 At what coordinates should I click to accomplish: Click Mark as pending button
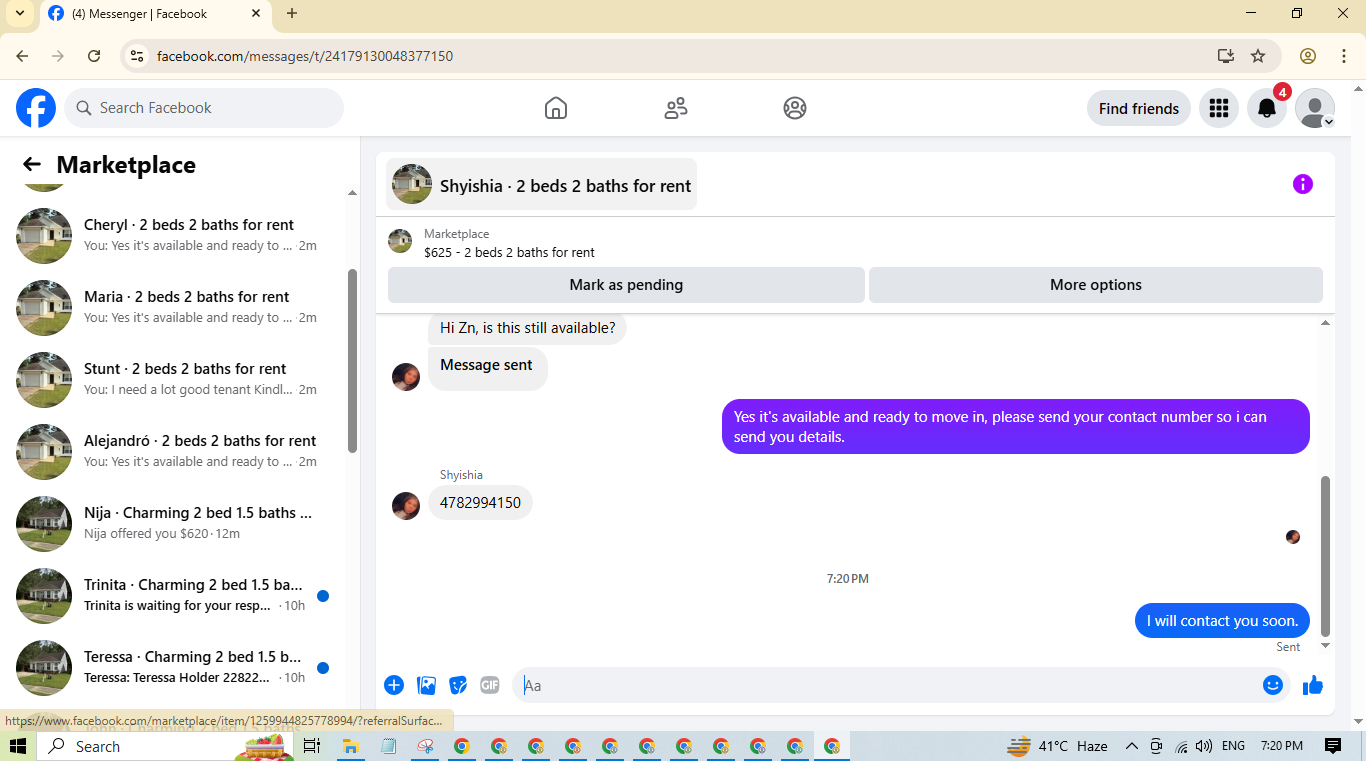pyautogui.click(x=626, y=285)
